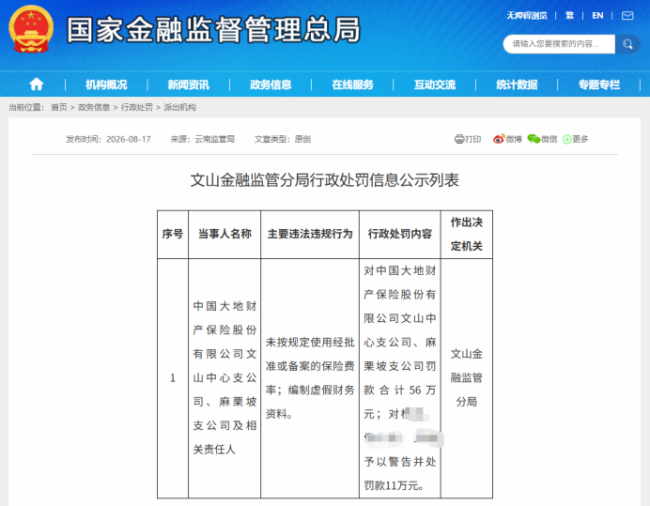Click table header 作出决定机关
650x506 pixels.
(467, 234)
